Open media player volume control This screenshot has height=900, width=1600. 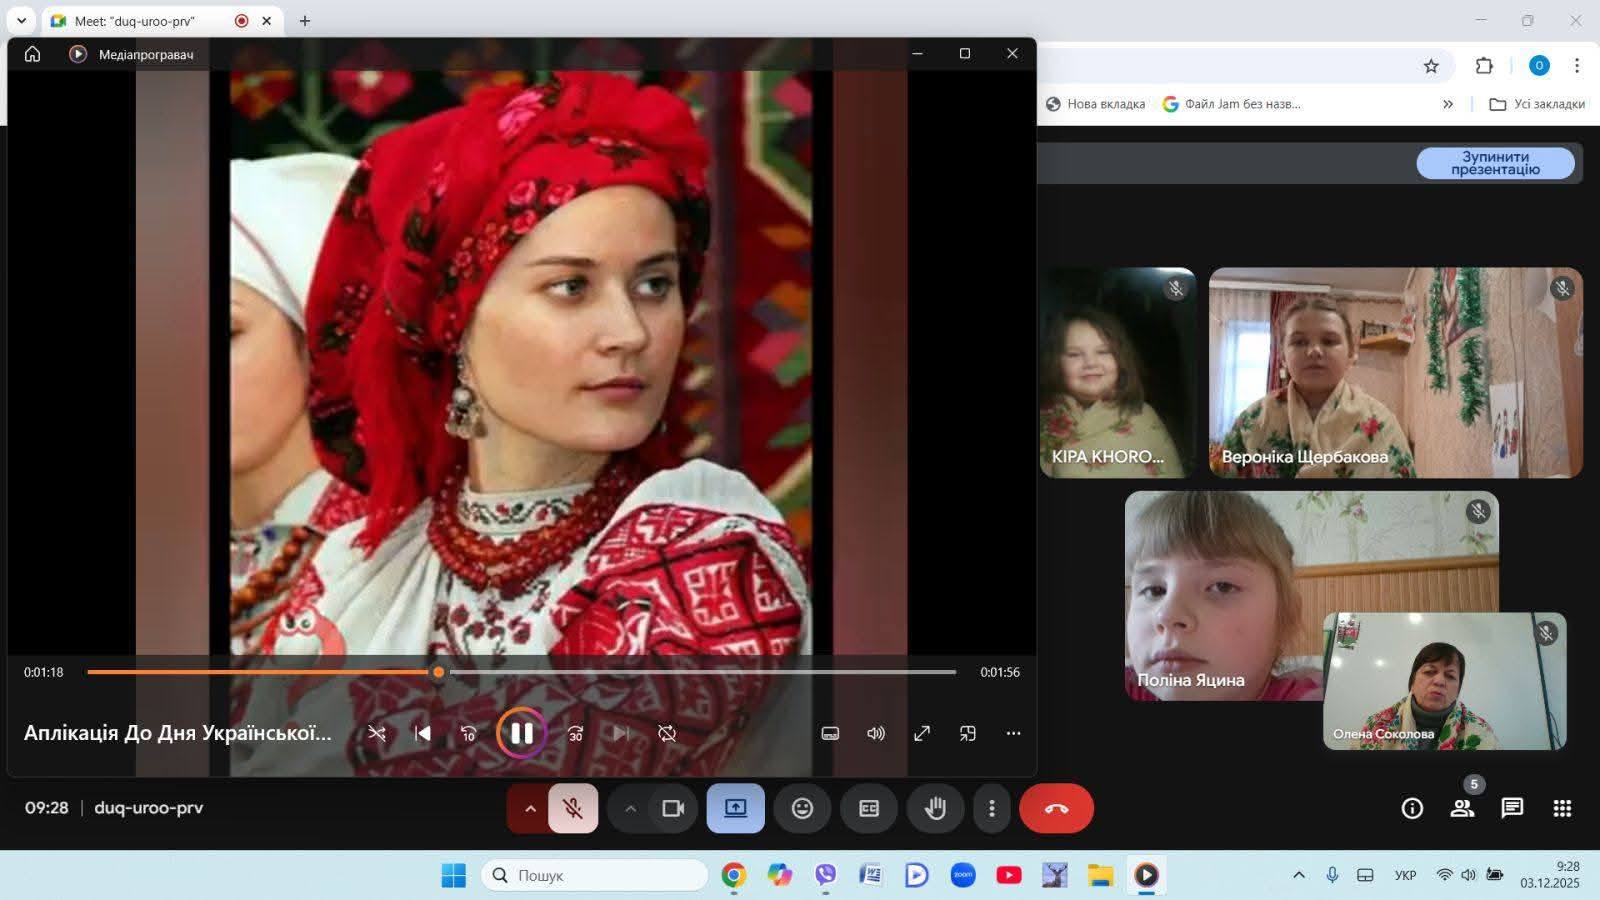tap(876, 733)
